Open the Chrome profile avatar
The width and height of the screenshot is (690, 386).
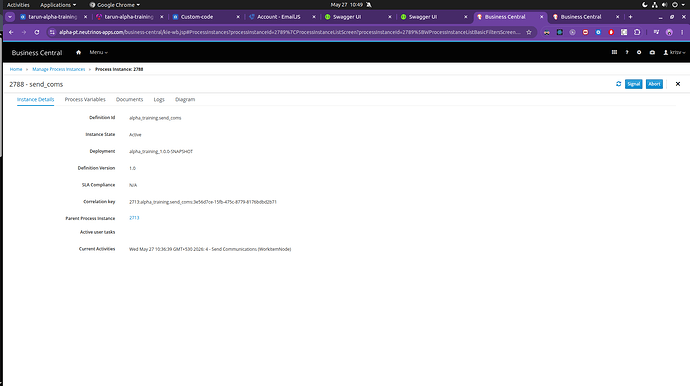coord(669,32)
